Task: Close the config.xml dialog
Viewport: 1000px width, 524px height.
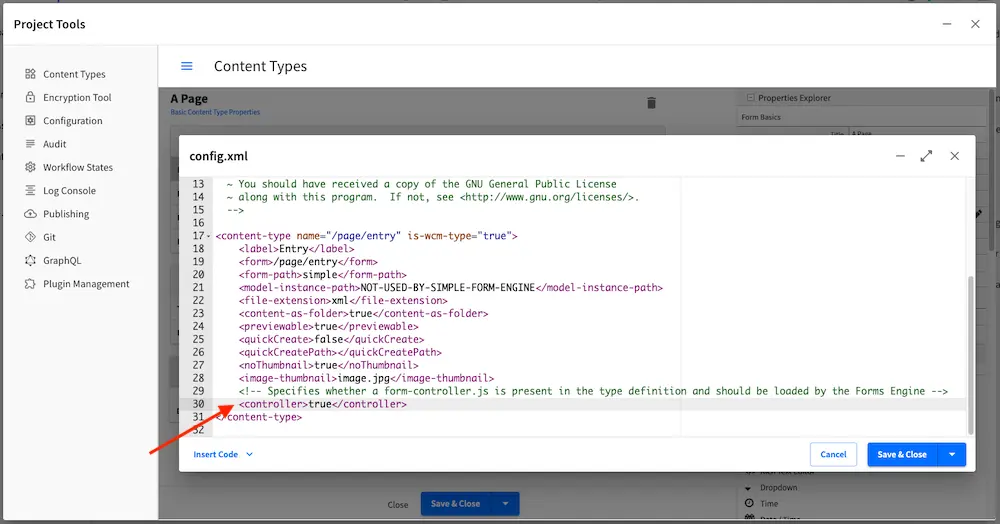Action: tap(955, 156)
